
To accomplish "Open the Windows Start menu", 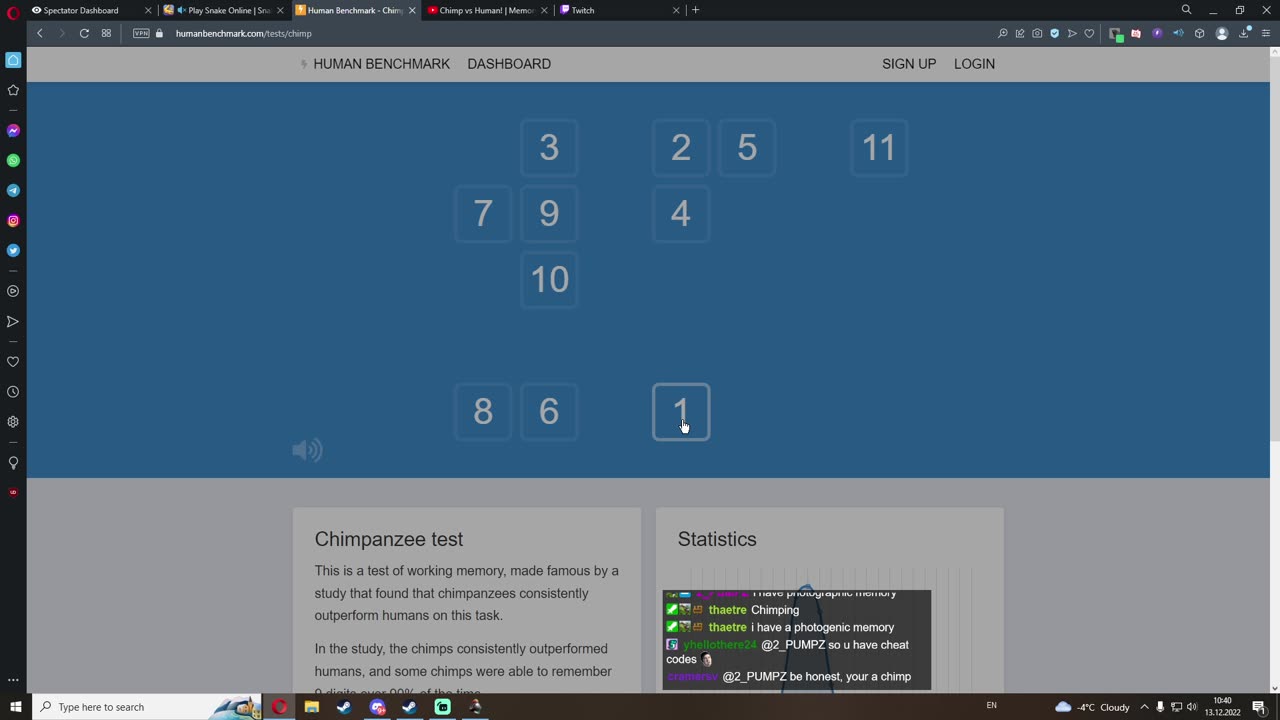I will pyautogui.click(x=15, y=707).
